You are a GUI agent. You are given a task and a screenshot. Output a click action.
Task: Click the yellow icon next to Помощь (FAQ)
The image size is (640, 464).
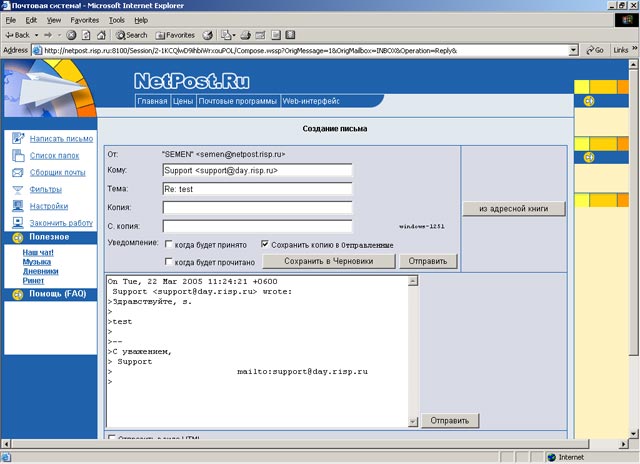coord(18,295)
